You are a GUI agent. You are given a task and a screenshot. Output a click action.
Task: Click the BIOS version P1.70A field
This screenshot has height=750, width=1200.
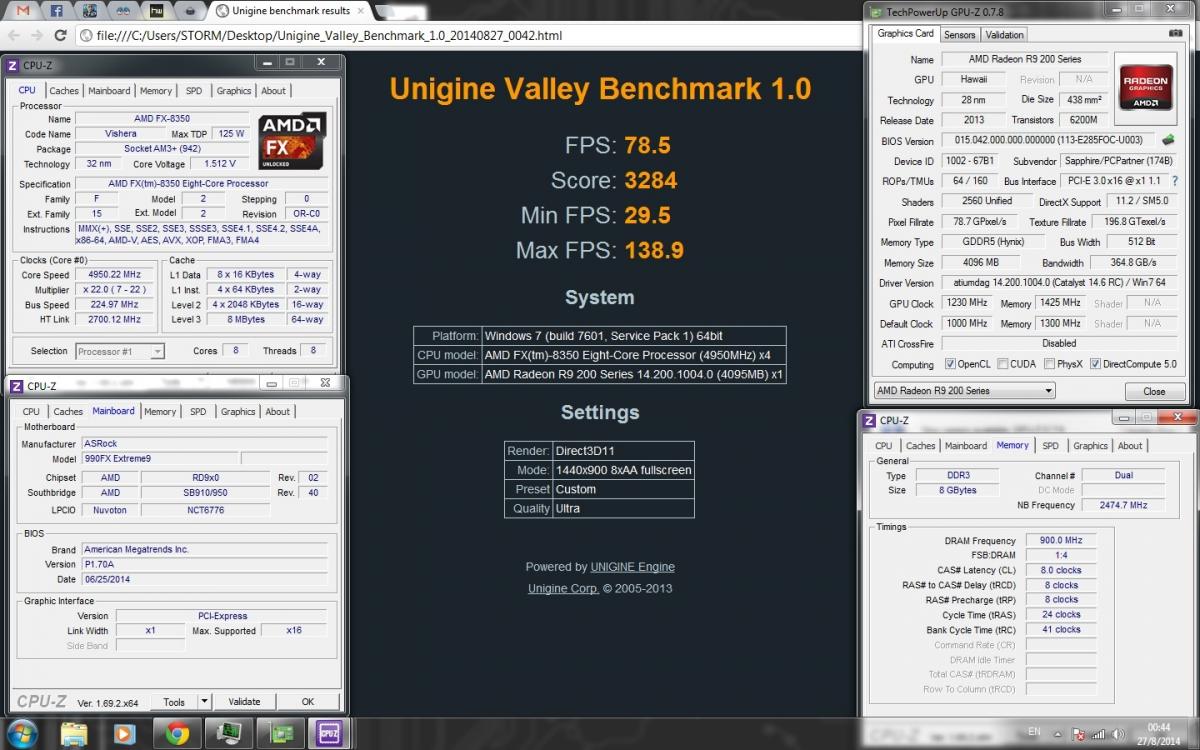tap(204, 564)
